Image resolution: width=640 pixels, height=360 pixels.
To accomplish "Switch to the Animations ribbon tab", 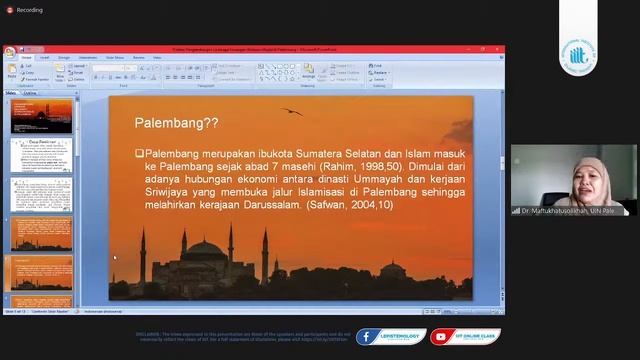I will click(x=88, y=58).
